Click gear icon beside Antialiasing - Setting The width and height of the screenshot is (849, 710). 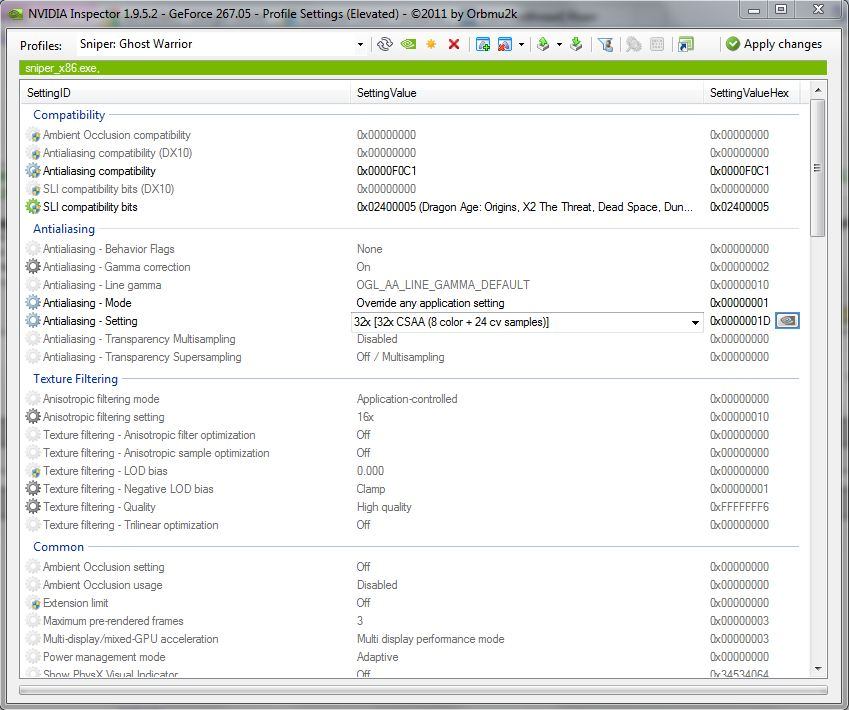coord(33,321)
